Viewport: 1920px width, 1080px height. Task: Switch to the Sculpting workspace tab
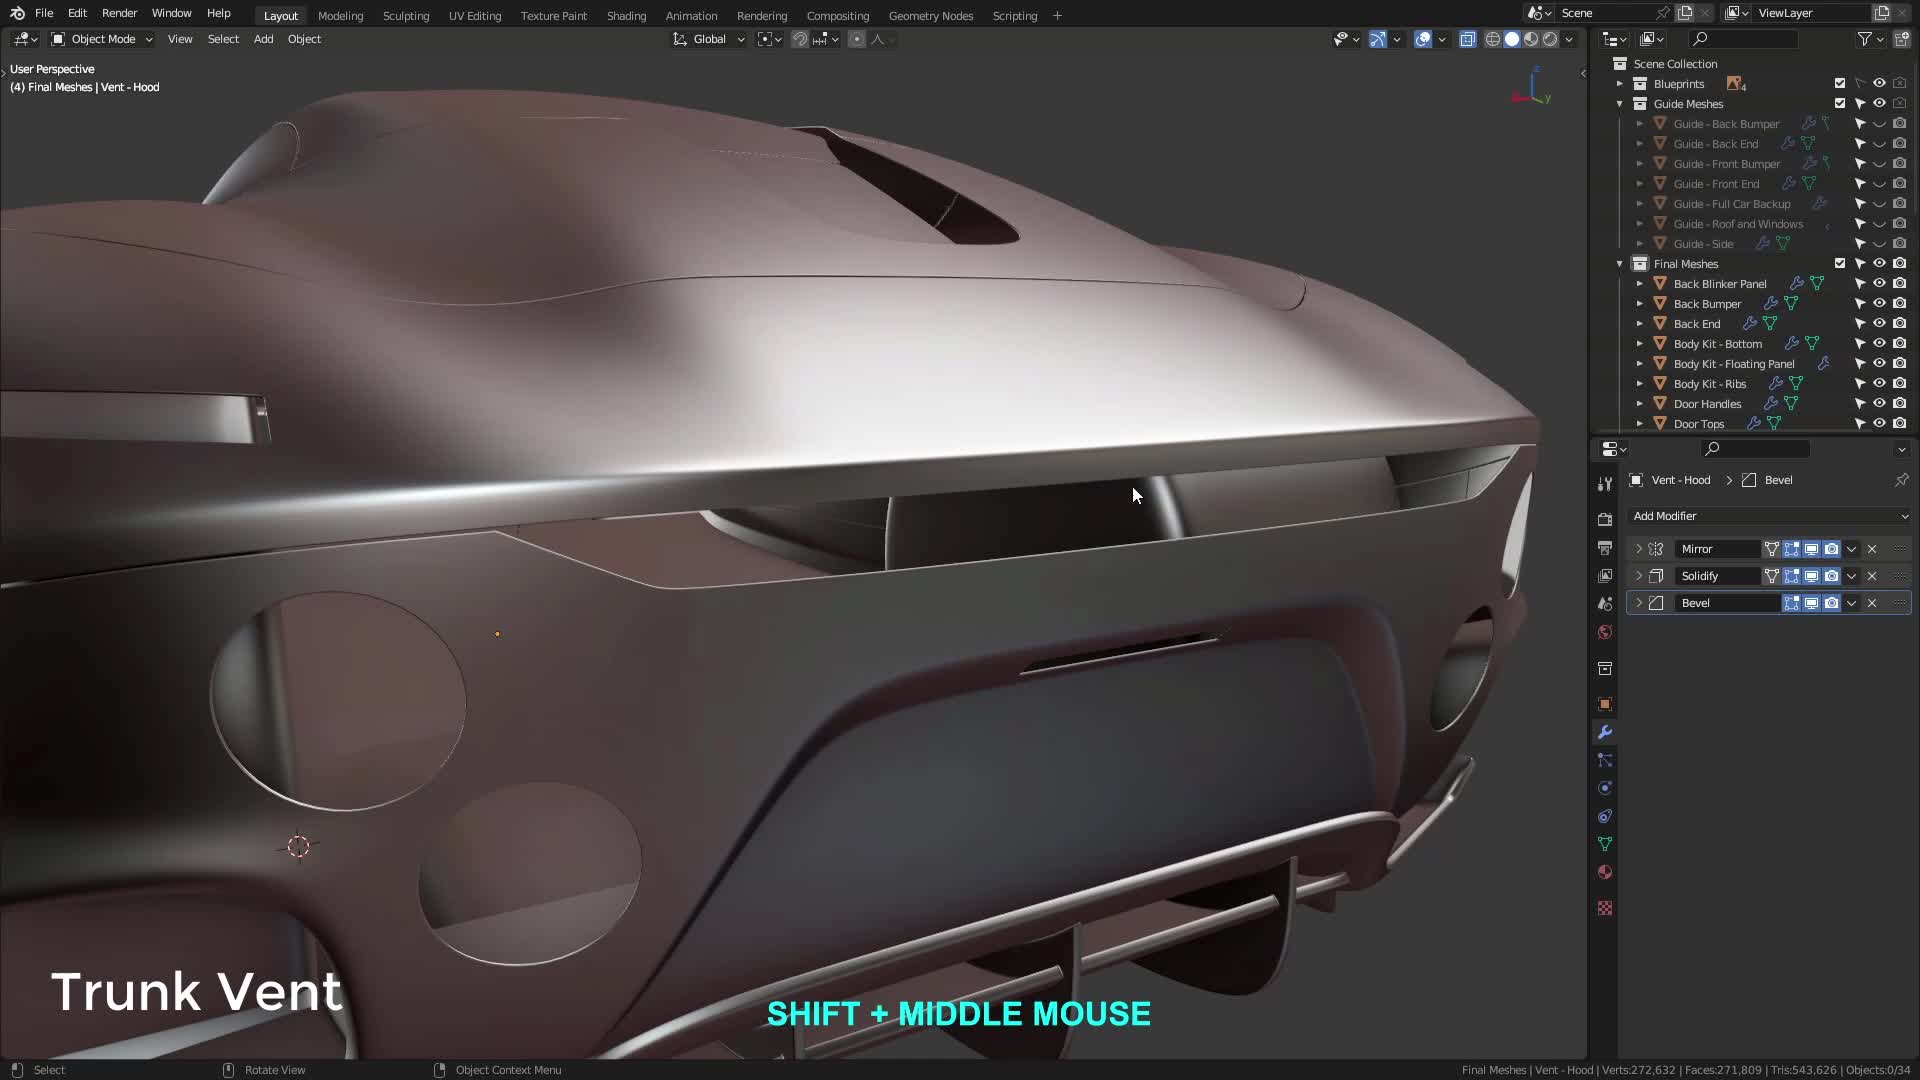click(x=406, y=16)
